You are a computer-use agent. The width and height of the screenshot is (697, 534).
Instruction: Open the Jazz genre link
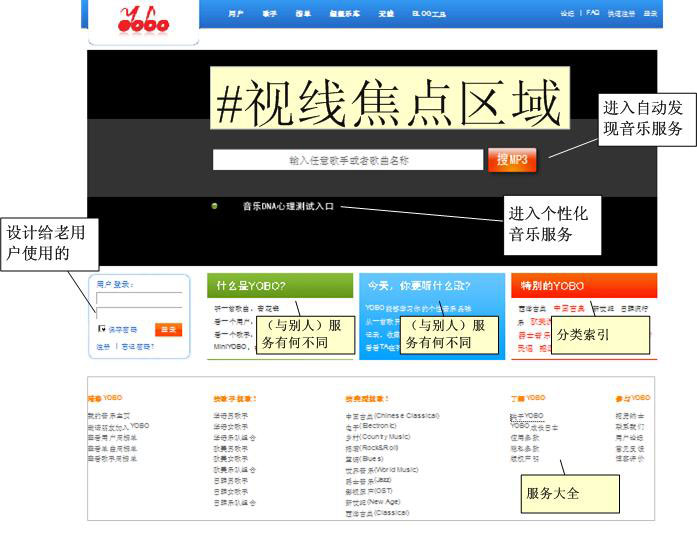[369, 480]
